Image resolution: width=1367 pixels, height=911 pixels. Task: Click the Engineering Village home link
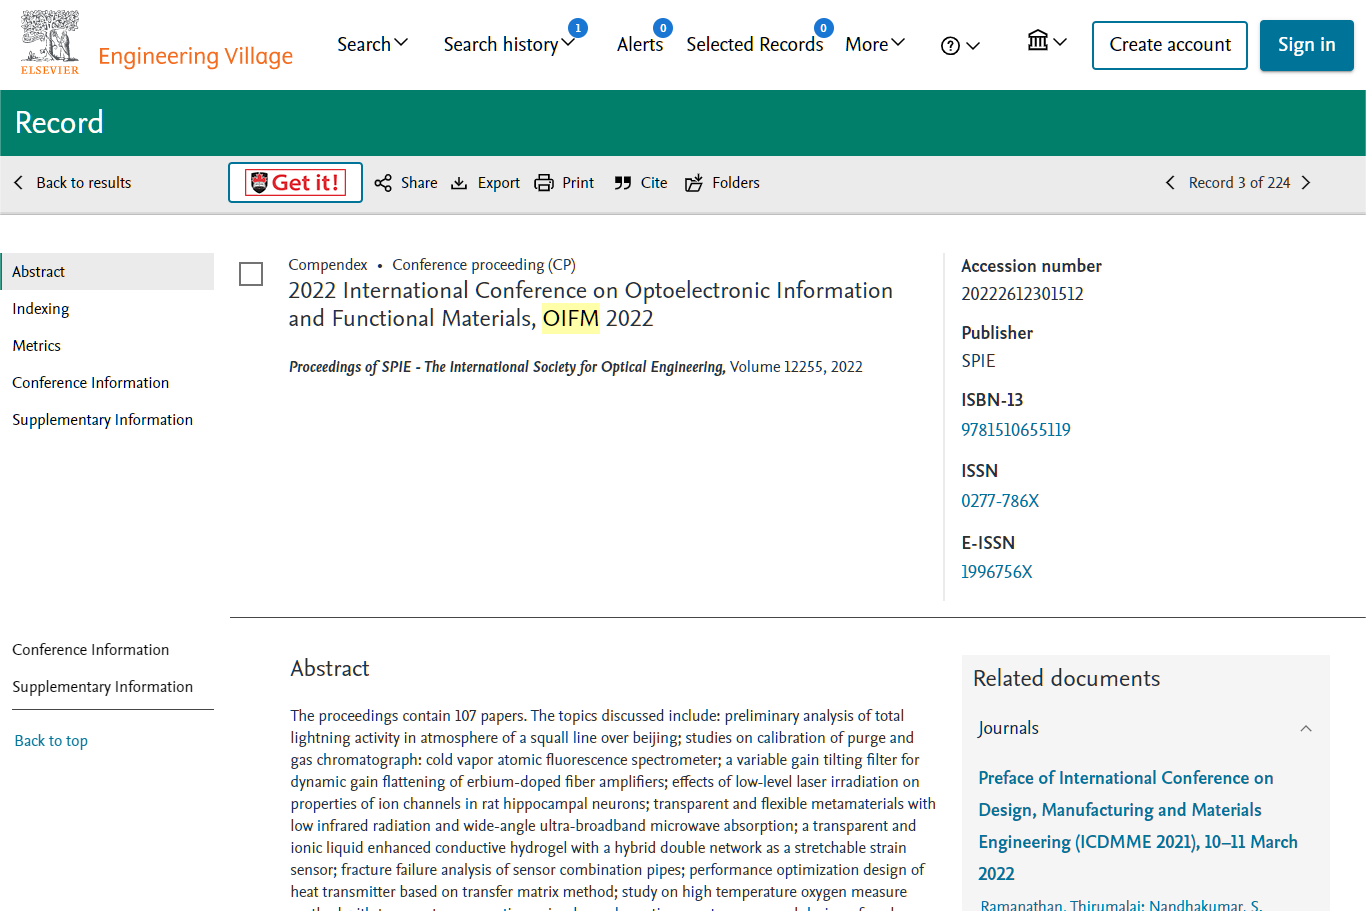[196, 56]
